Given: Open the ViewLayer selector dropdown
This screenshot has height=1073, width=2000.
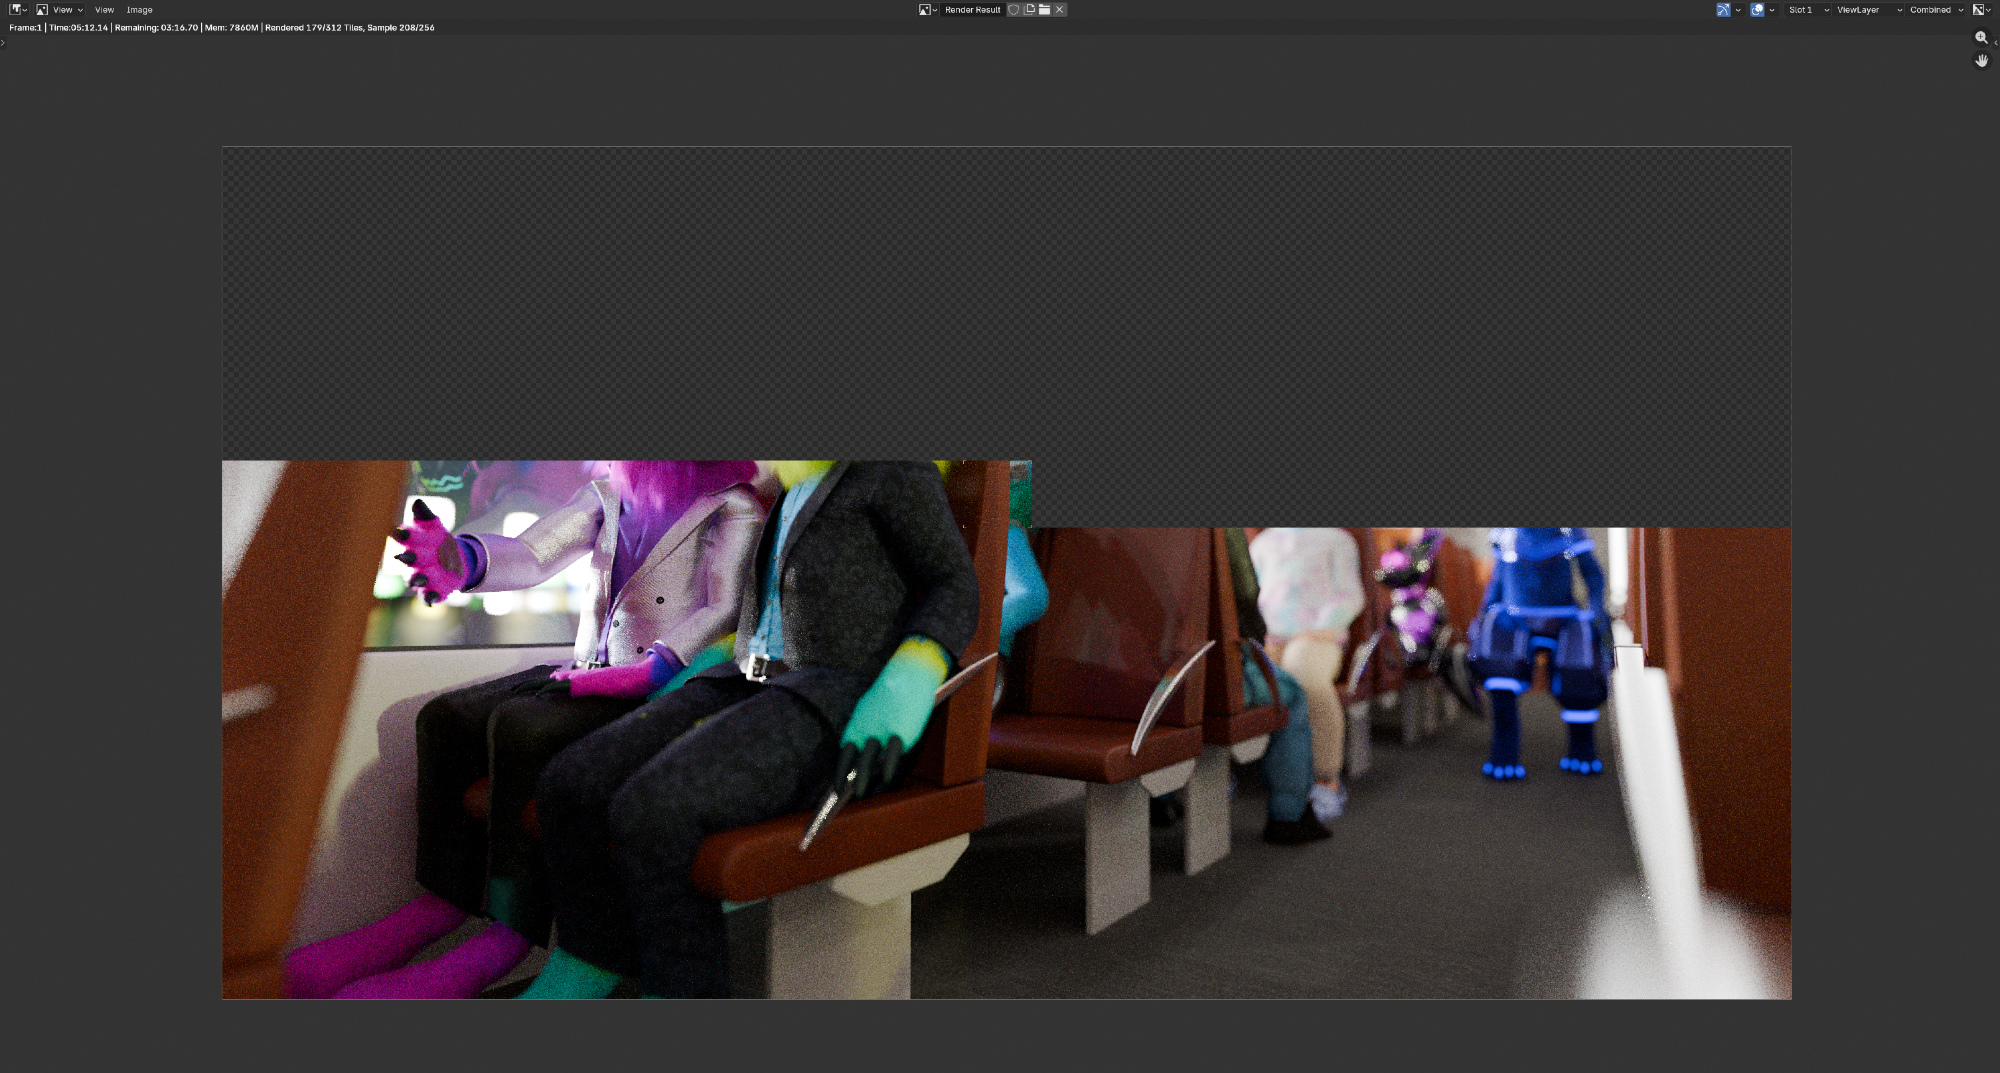Looking at the screenshot, I should [1868, 10].
